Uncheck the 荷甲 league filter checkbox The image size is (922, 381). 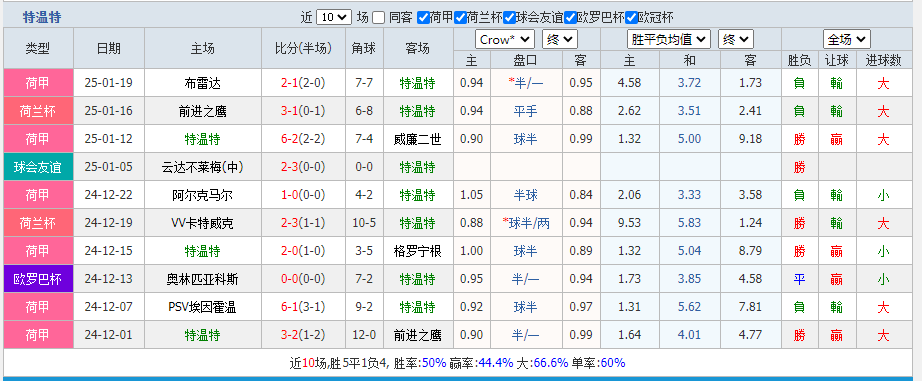pos(423,18)
